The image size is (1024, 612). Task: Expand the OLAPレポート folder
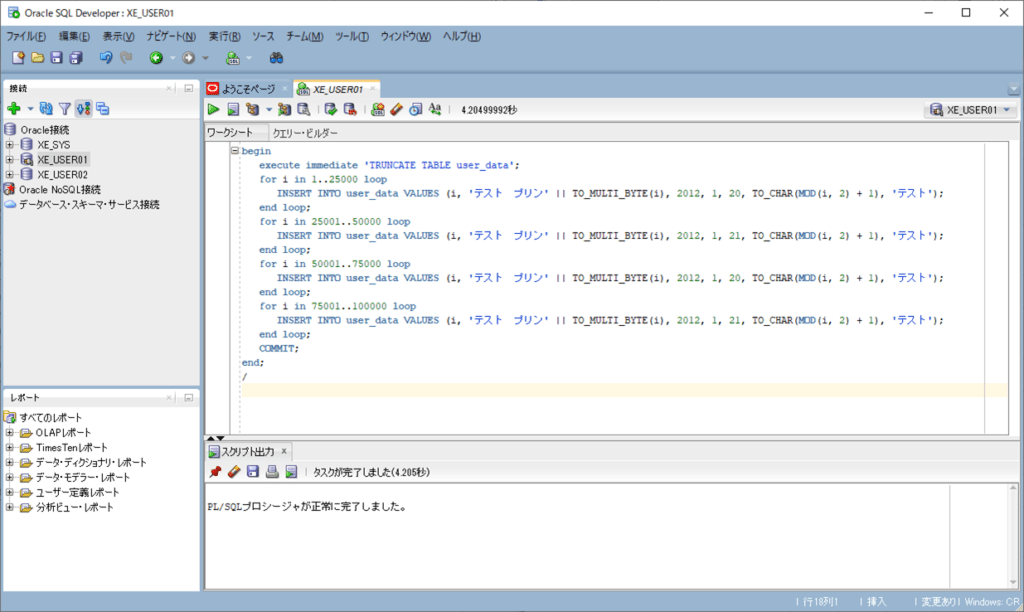[10, 432]
